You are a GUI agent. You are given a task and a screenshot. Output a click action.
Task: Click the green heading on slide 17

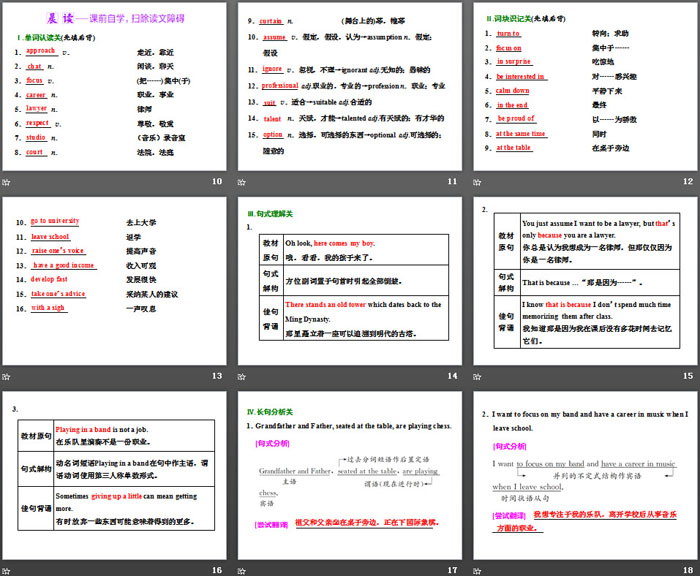pos(270,412)
